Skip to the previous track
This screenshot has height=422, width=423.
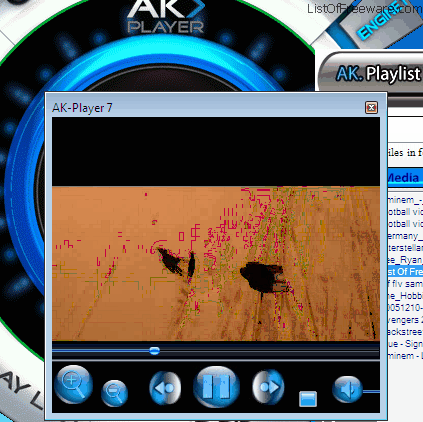pyautogui.click(x=165, y=388)
